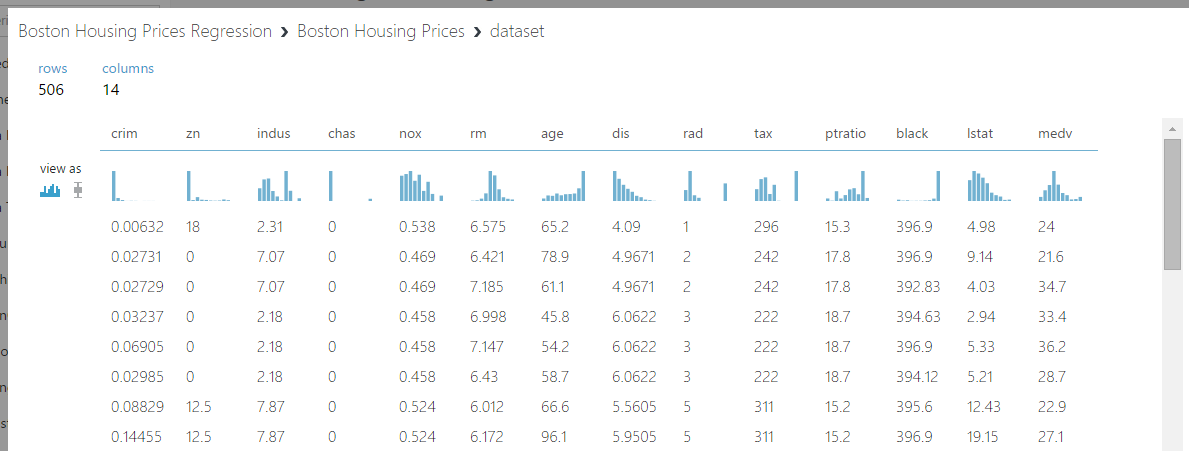Click dis value 5.5605
Viewport: 1189px width, 451px height.
coord(634,406)
